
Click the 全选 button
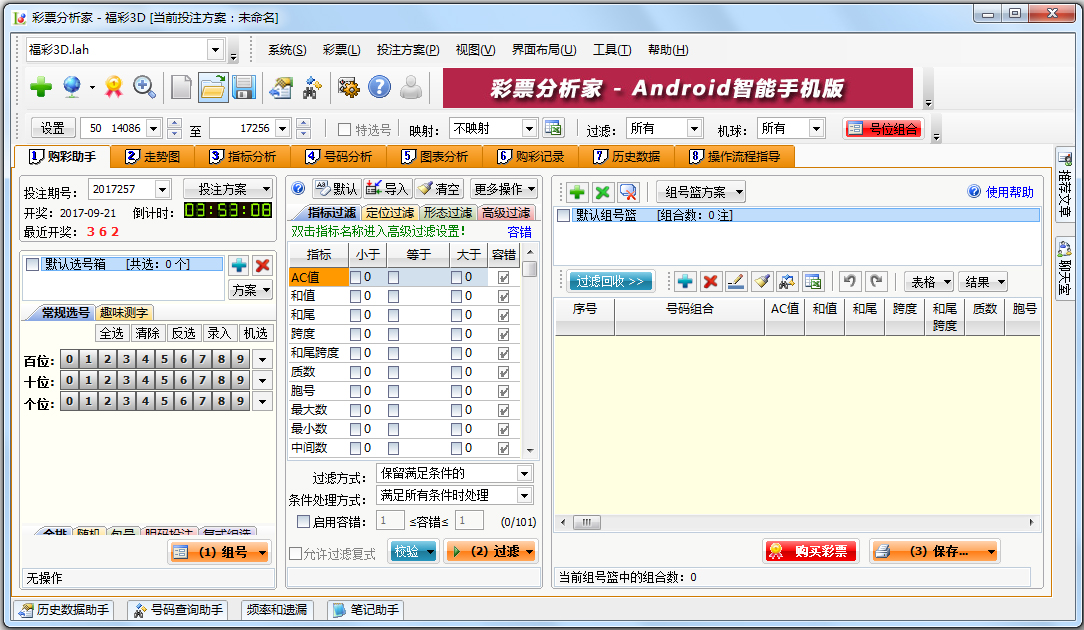(113, 333)
